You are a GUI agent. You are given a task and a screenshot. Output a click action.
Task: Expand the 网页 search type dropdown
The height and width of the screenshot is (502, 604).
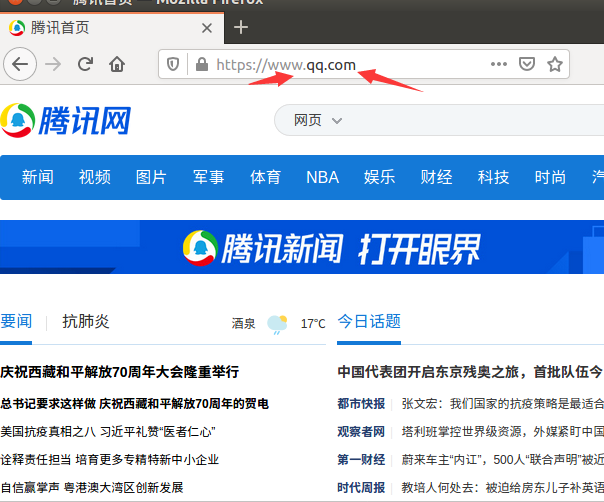pos(318,120)
